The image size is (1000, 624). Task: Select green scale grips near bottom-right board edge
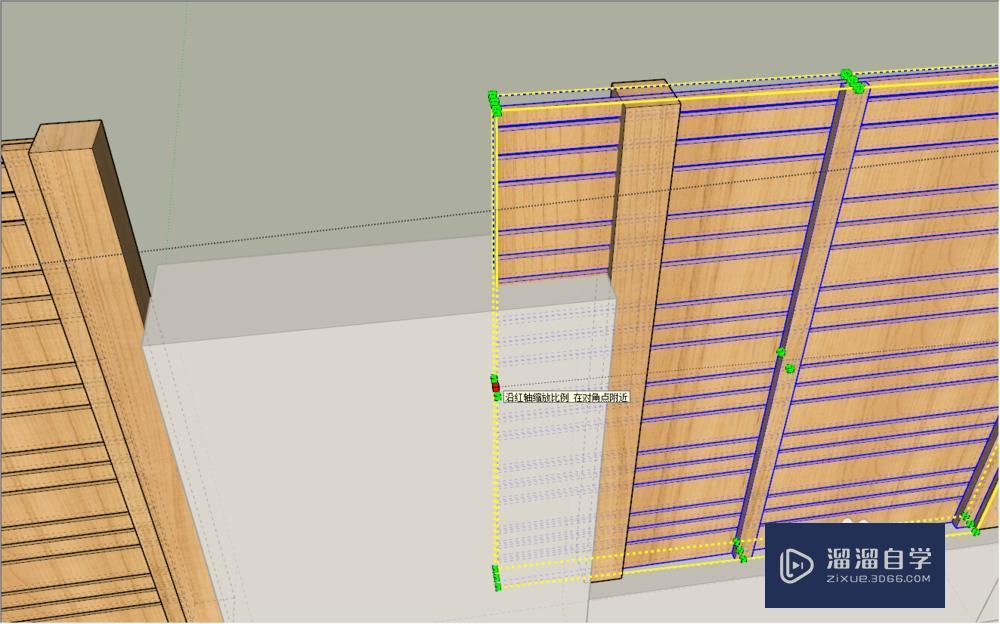pyautogui.click(x=971, y=523)
